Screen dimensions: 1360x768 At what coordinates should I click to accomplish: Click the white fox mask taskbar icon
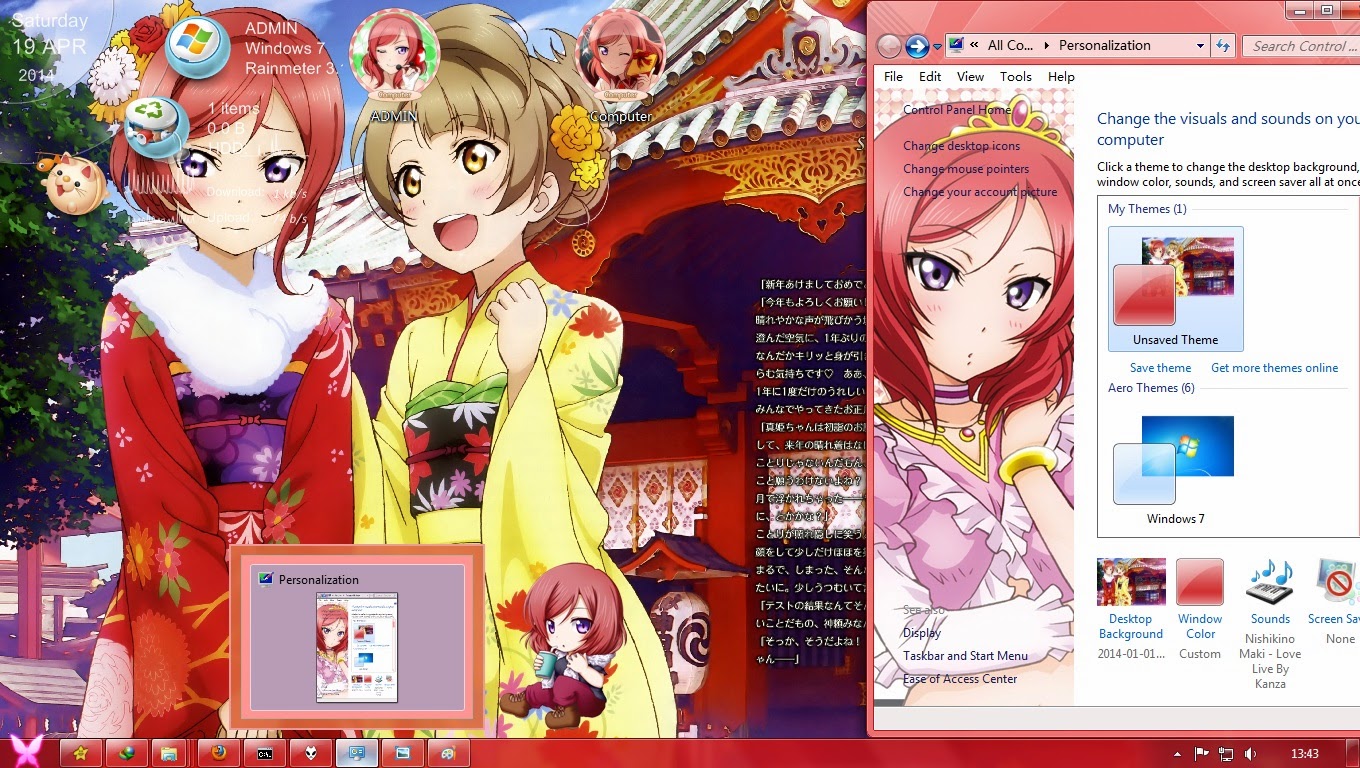(311, 753)
